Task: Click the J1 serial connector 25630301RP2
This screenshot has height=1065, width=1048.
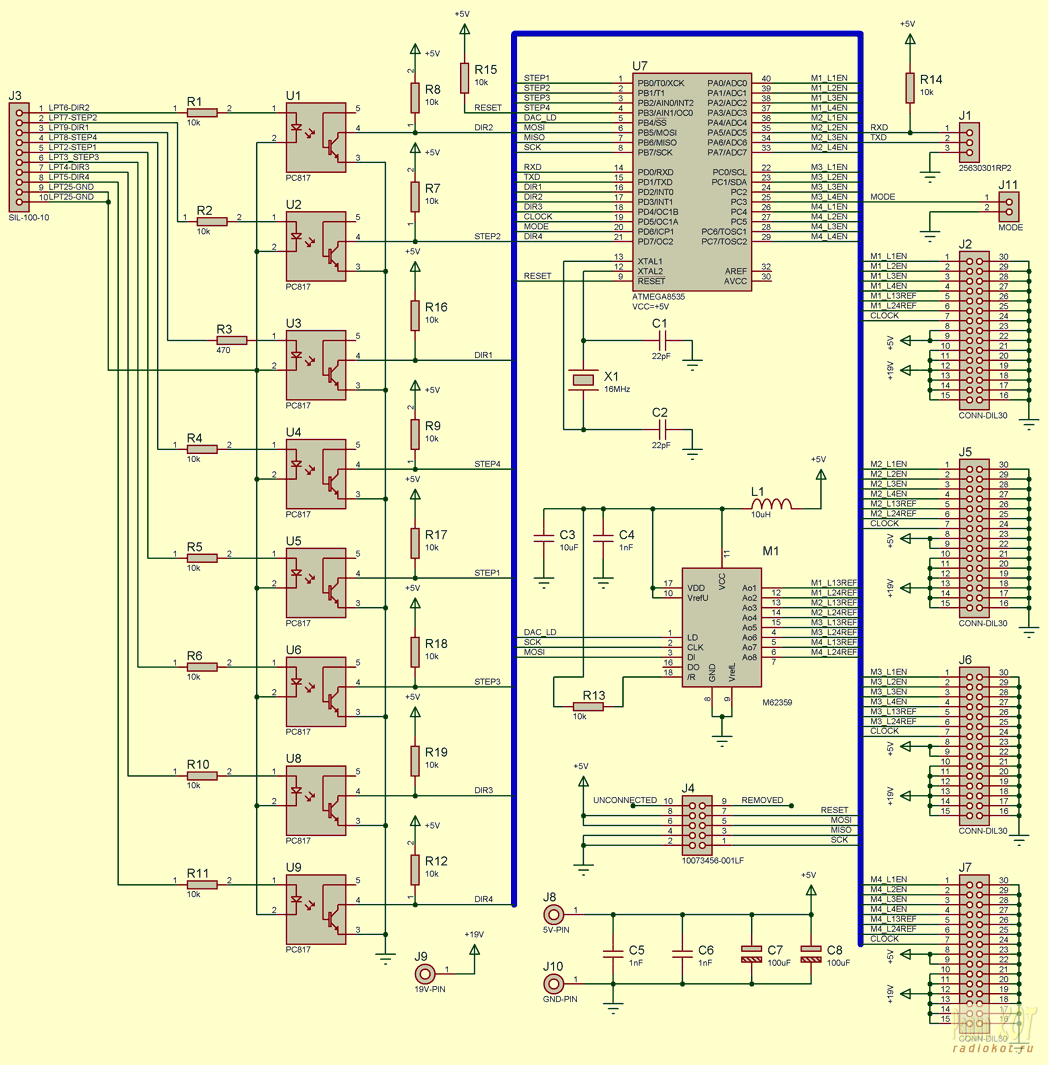Action: click(969, 143)
